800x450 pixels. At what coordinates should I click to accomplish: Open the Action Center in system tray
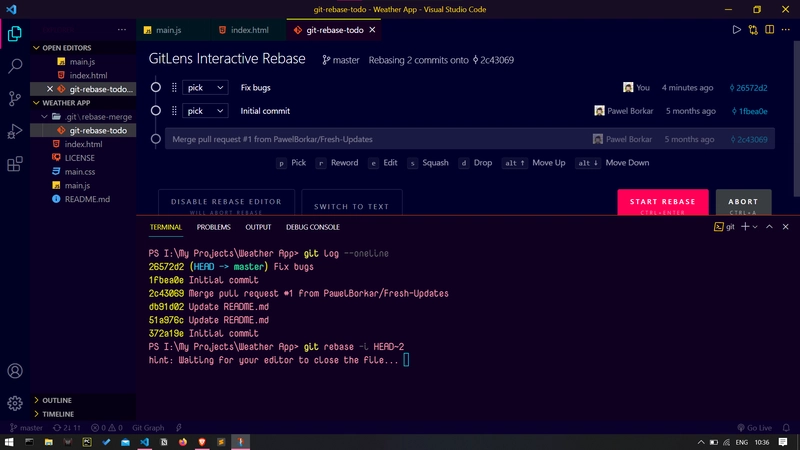783,442
